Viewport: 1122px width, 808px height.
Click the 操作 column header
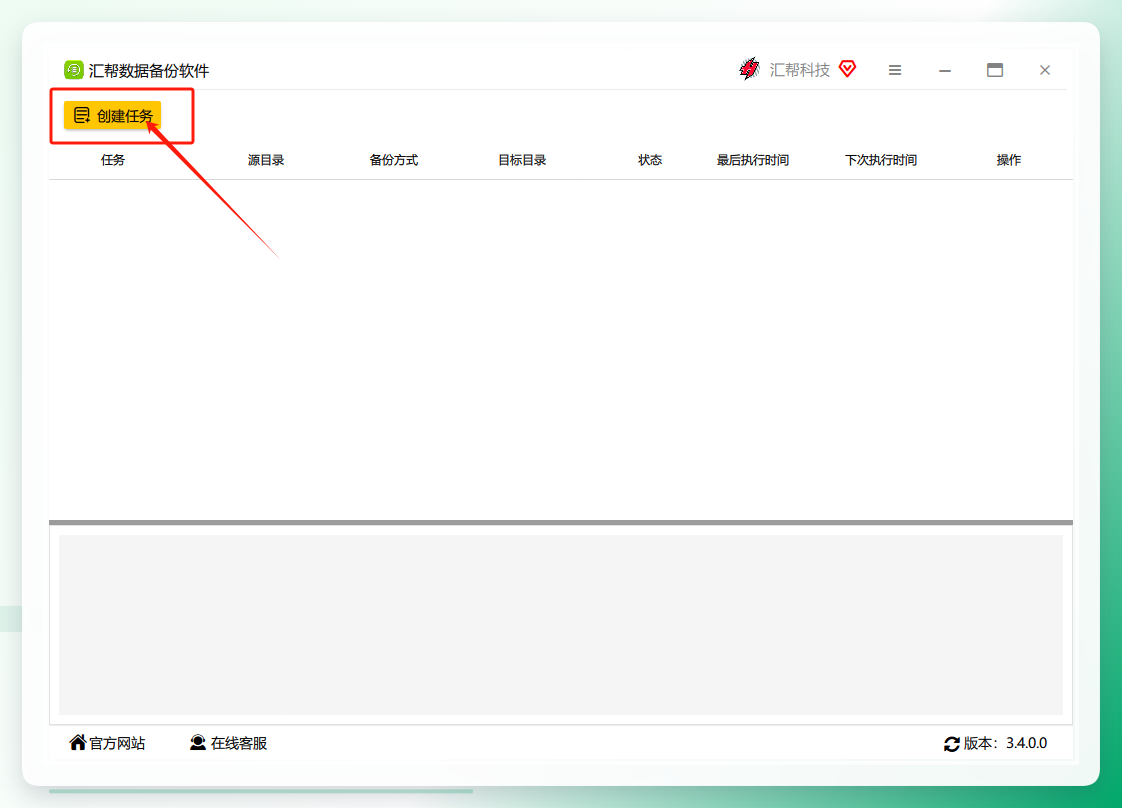click(x=1009, y=160)
